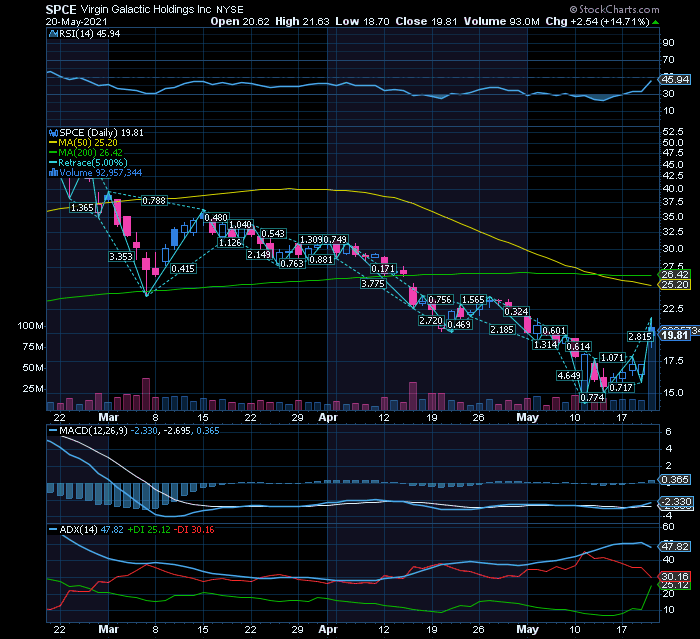Click the -2.330 MACD value tag
Viewport: 700px width, 639px height.
tap(676, 501)
